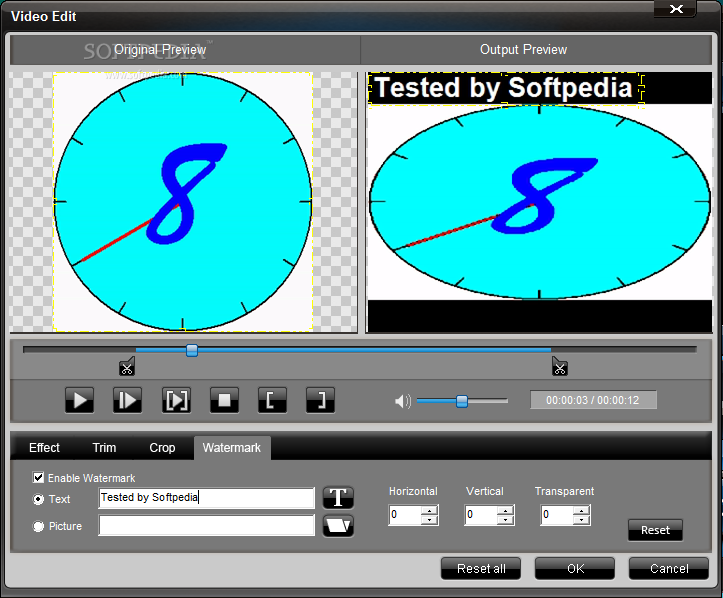Switch to the Effect tab
Image resolution: width=723 pixels, height=598 pixels.
click(44, 448)
